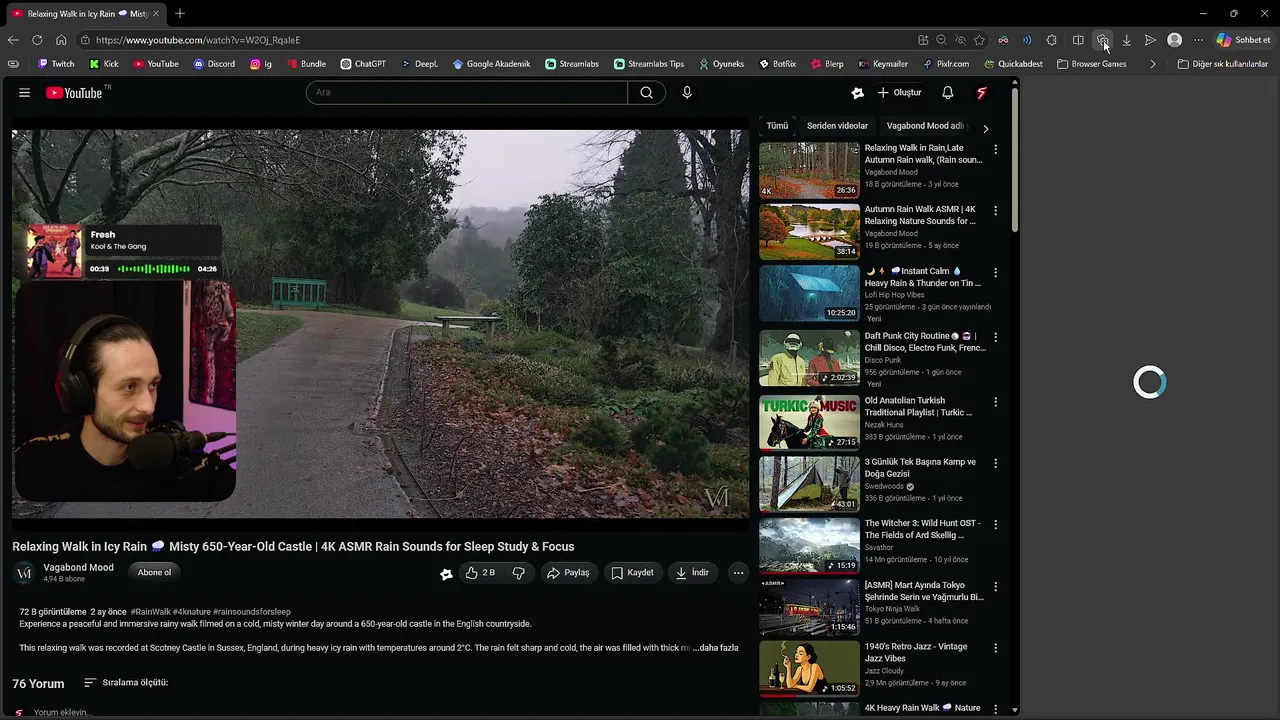Image resolution: width=1280 pixels, height=720 pixels.
Task: Dislike the video with thumbs down
Action: (x=518, y=573)
